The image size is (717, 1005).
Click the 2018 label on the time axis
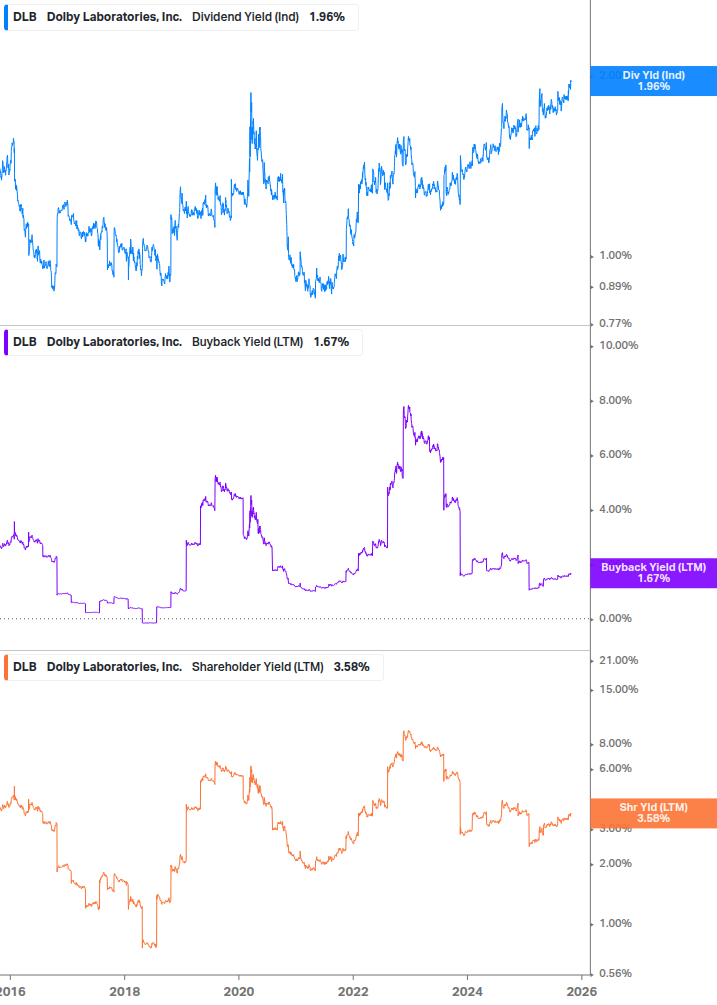point(124,991)
